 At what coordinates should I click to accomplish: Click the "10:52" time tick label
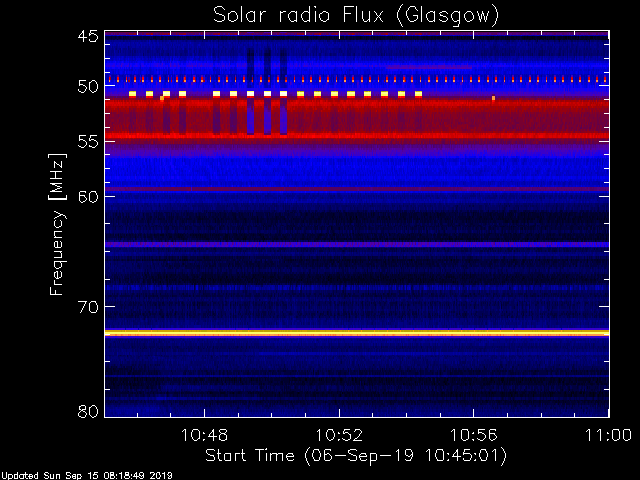pos(339,435)
